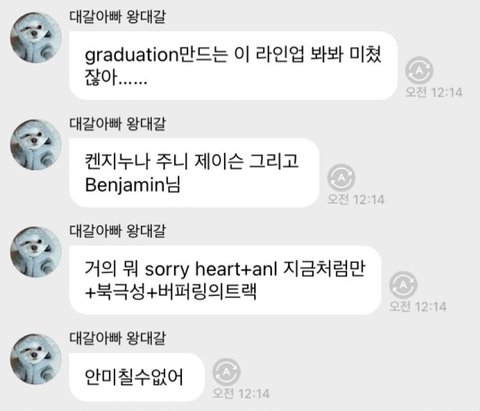The width and height of the screenshot is (480, 411).
Task: Click sender name 대갈아빠 왕대갈 above graduation message
Action: coord(117,17)
